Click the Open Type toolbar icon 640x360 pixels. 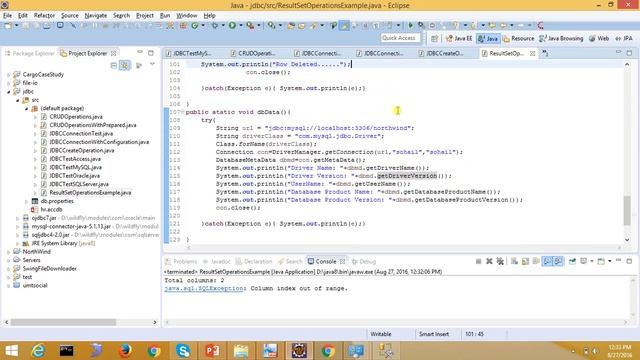pyautogui.click(x=291, y=26)
